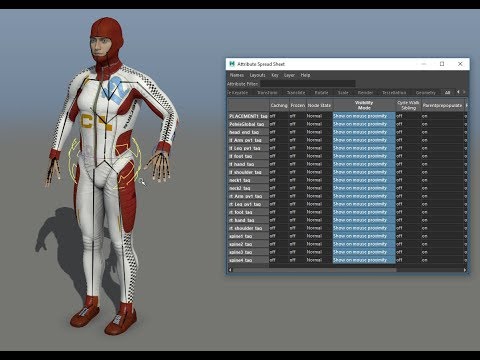Open the Help menu
This screenshot has height=360, width=480.
point(305,75)
